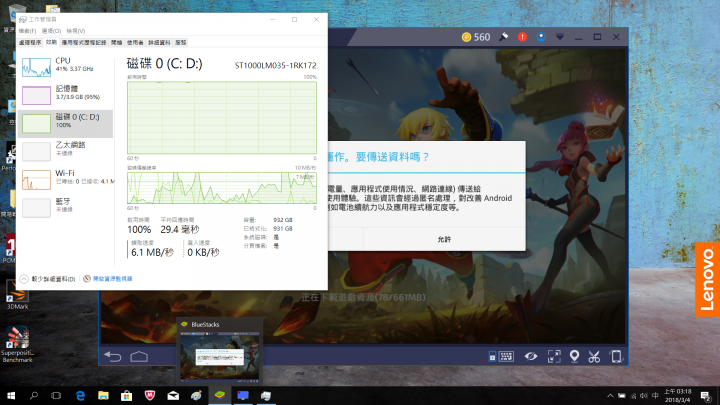Image resolution: width=720 pixels, height=405 pixels.
Task: Click battery icon in system tray
Action: [622, 395]
